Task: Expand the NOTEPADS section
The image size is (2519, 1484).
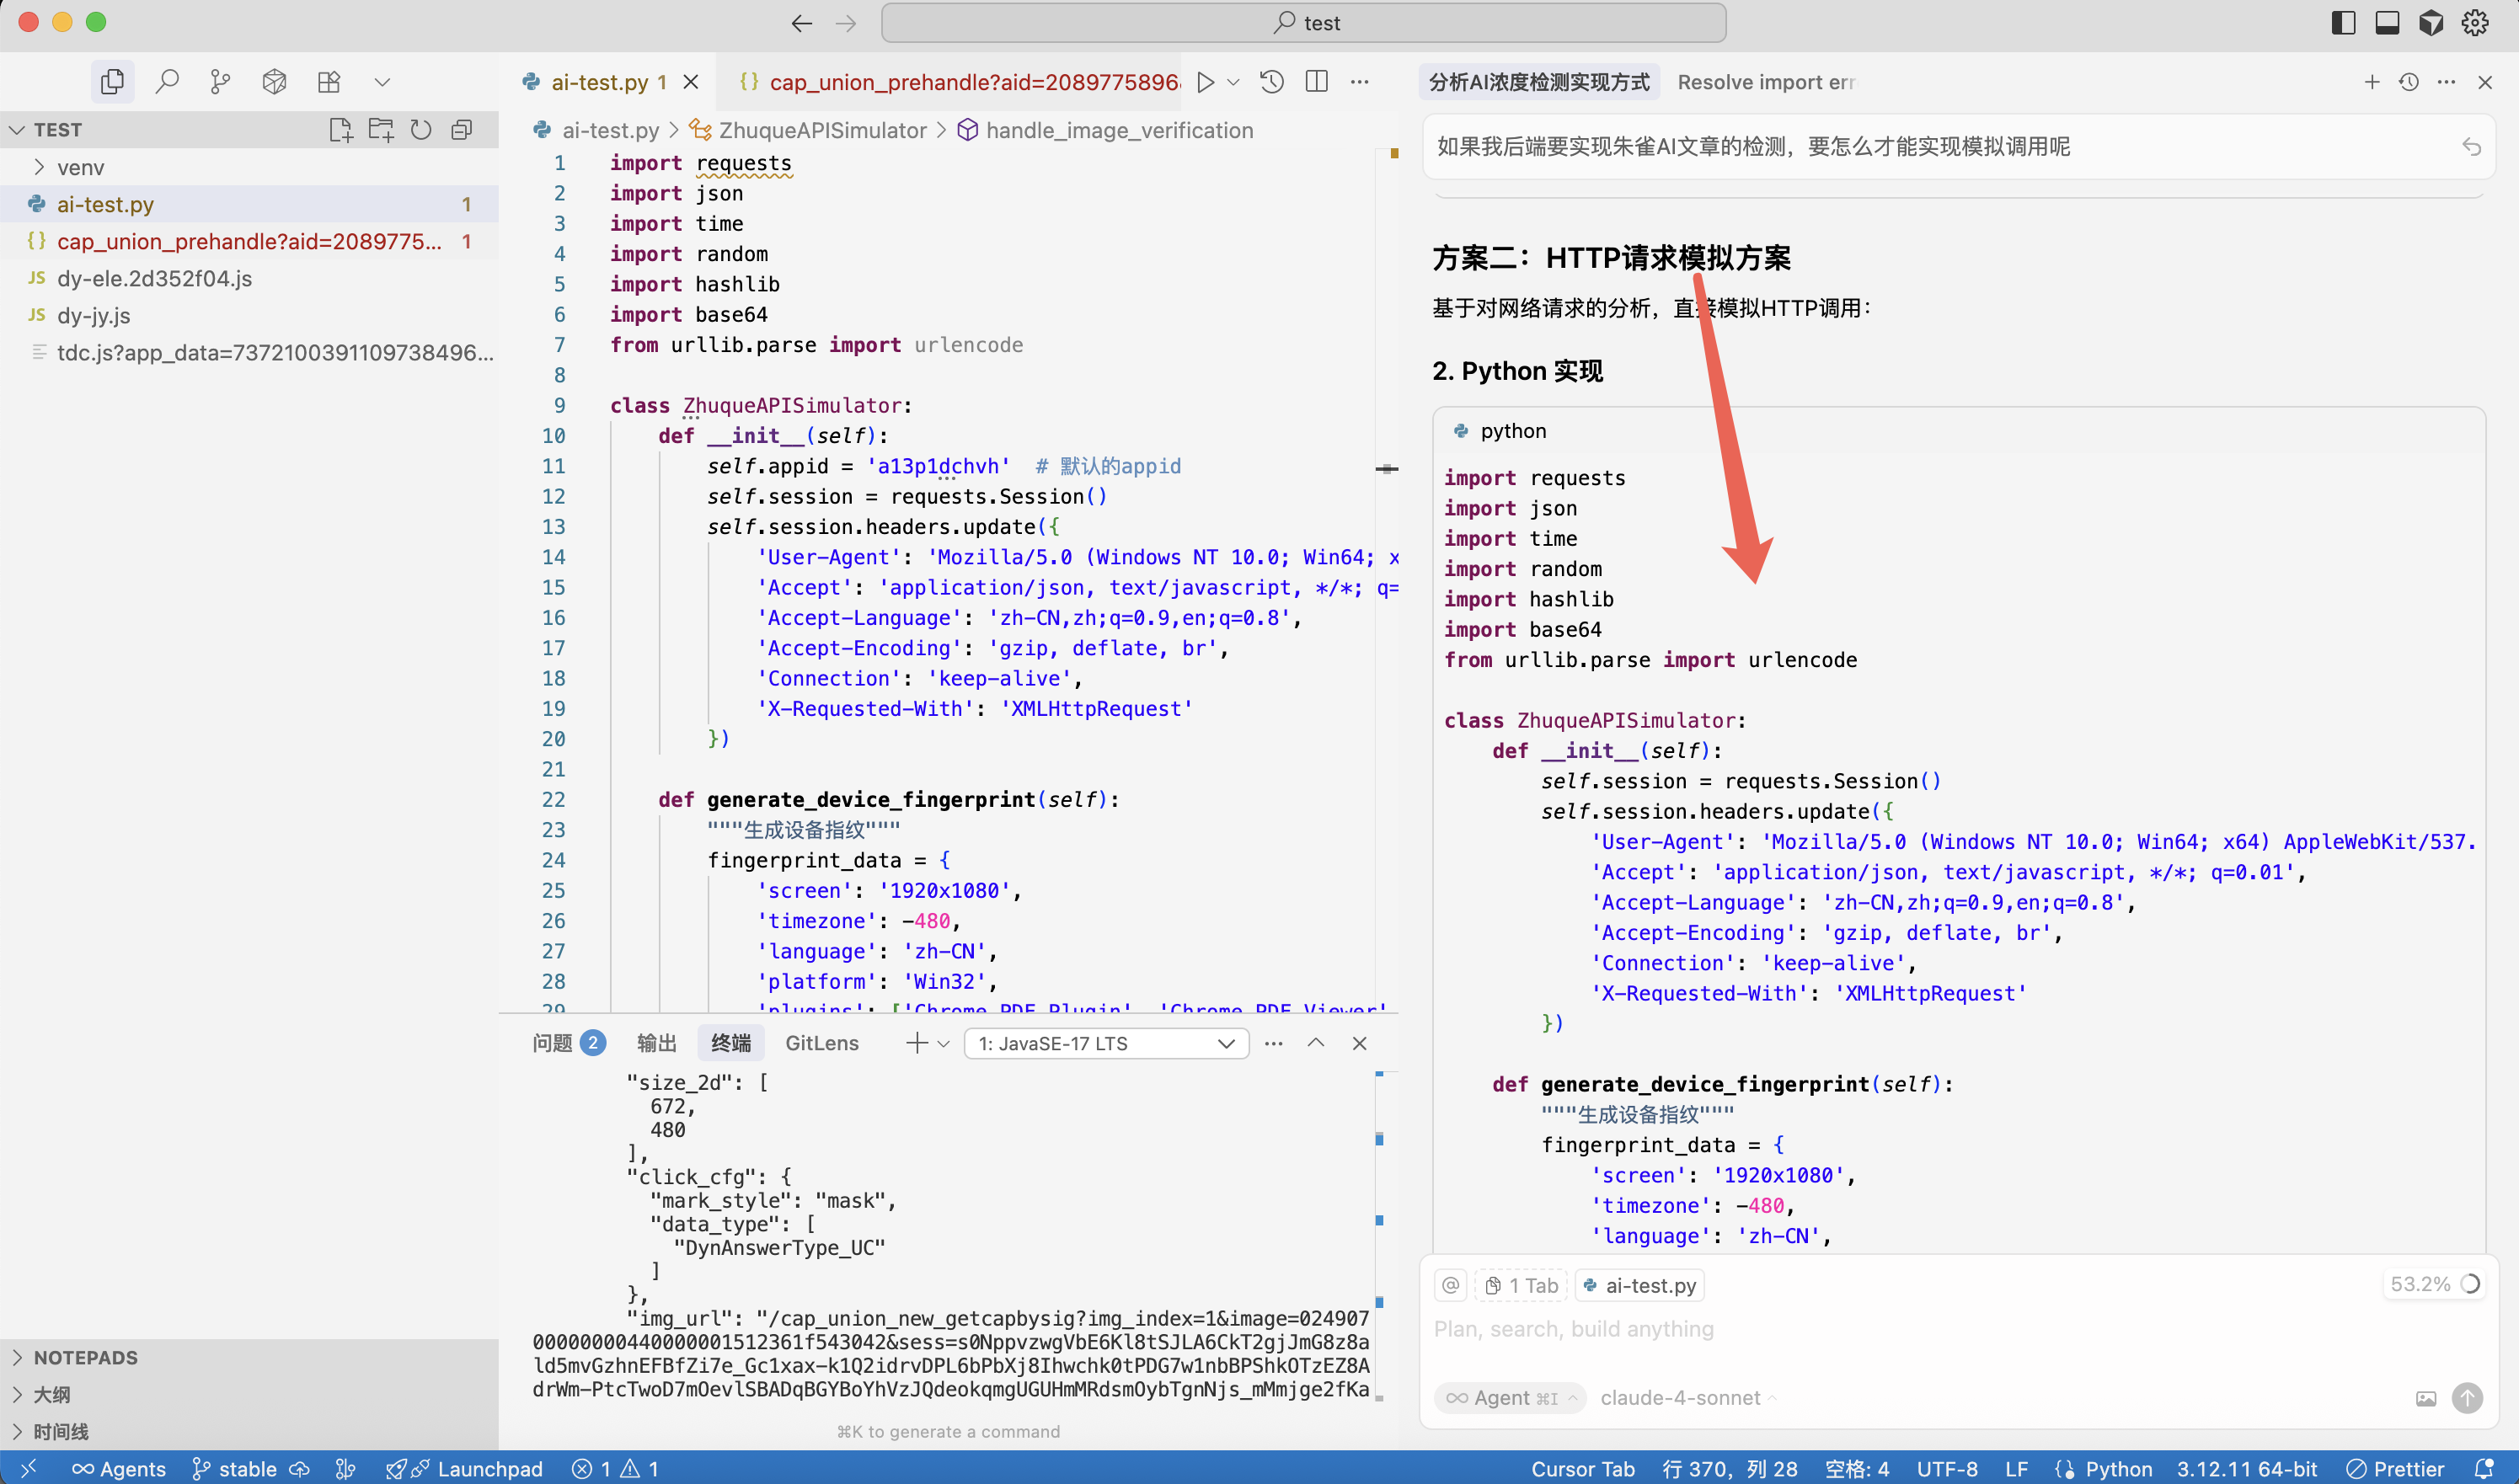Action: coord(86,1357)
